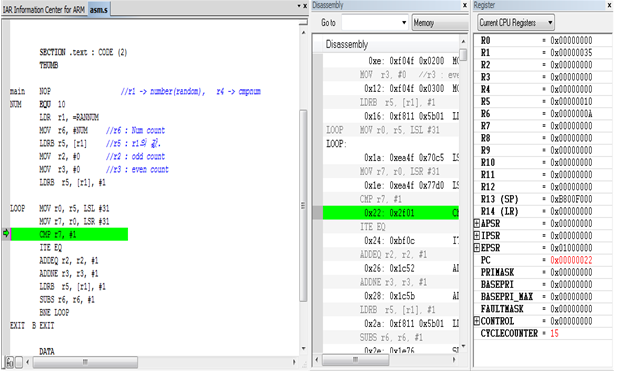Click the editor scroll-right arrow

[x=294, y=362]
